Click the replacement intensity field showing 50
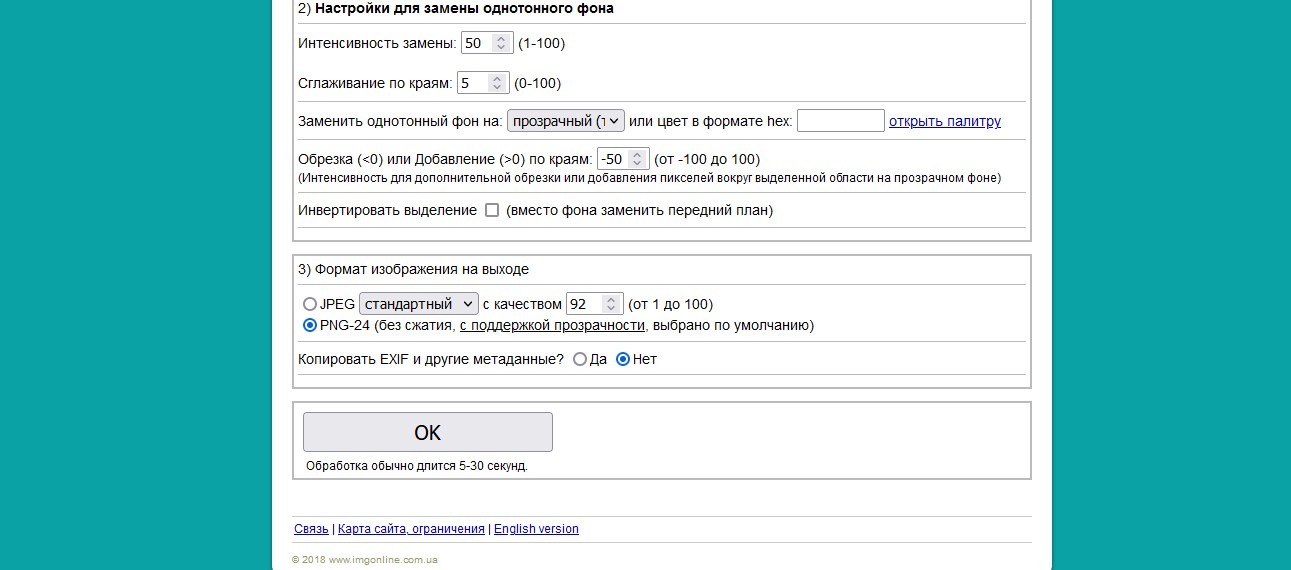This screenshot has width=1291, height=570. coord(476,44)
